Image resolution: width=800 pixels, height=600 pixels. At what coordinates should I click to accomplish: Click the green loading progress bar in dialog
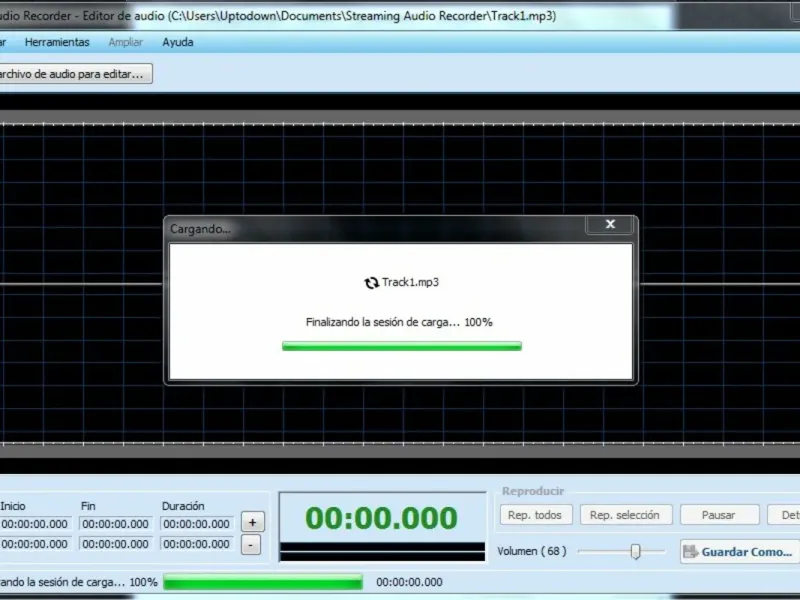point(402,346)
